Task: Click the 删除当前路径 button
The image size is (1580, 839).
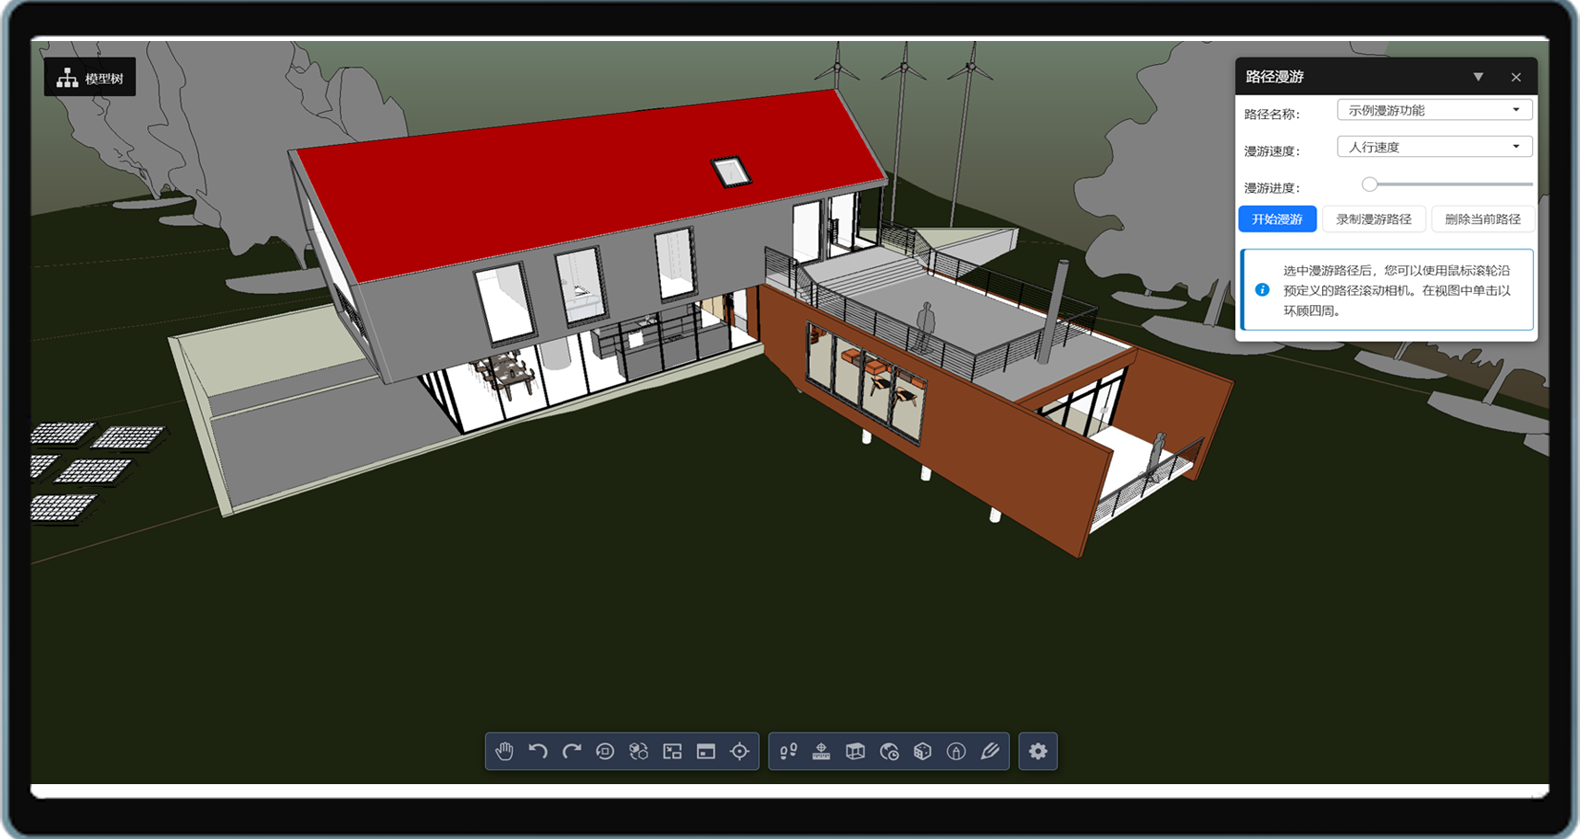Action: click(1482, 219)
